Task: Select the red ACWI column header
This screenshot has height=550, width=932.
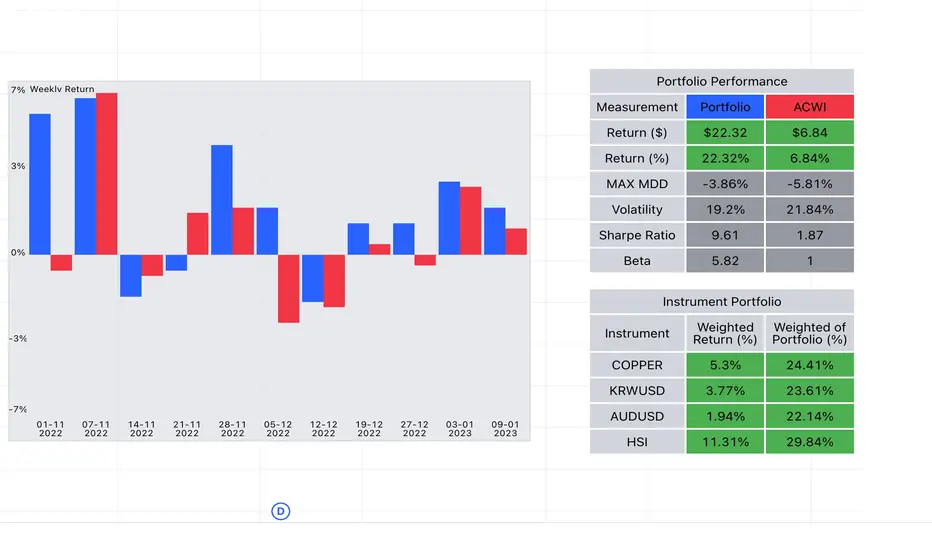Action: [810, 107]
